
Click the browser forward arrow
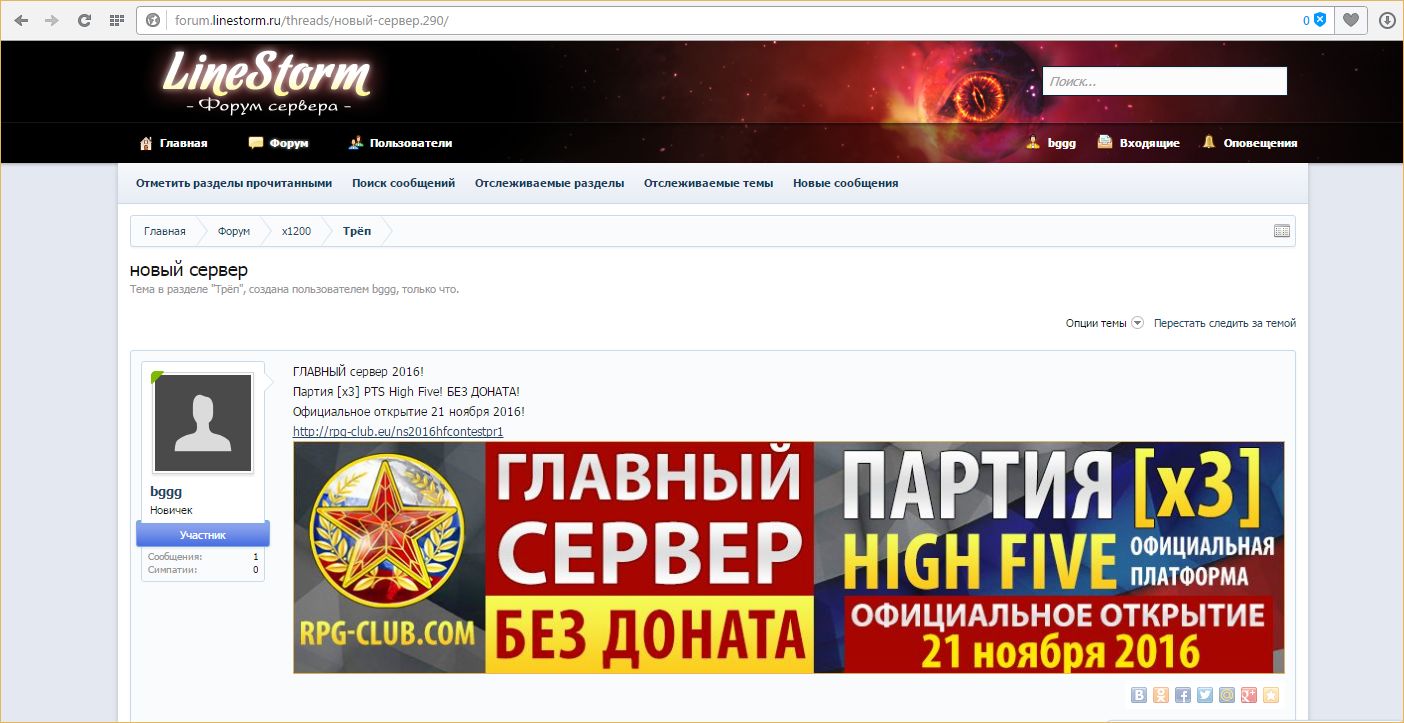[x=52, y=20]
